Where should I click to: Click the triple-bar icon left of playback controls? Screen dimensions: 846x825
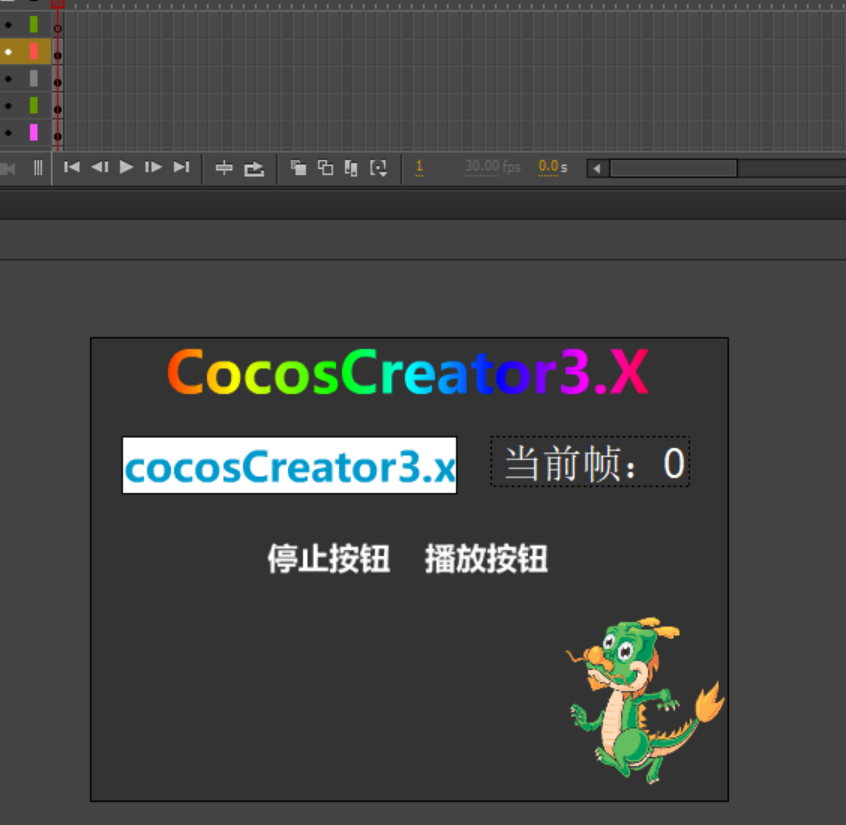click(38, 168)
